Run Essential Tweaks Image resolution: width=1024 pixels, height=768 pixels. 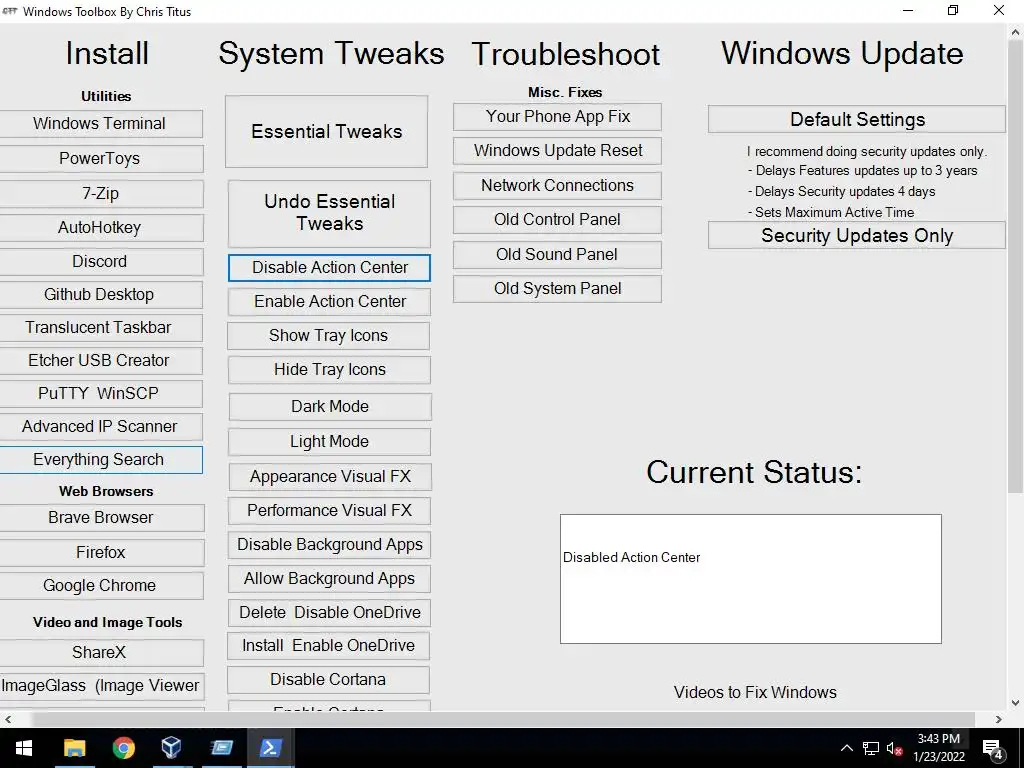327,131
